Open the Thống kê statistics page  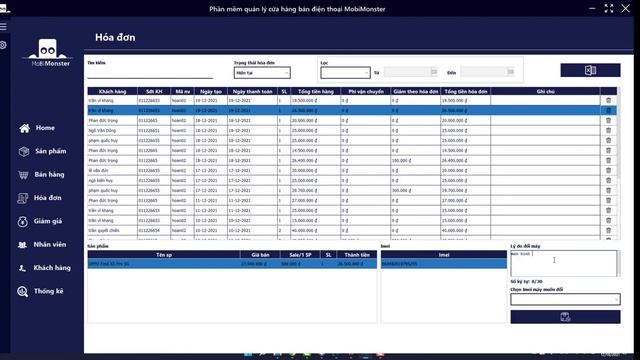(x=40, y=291)
